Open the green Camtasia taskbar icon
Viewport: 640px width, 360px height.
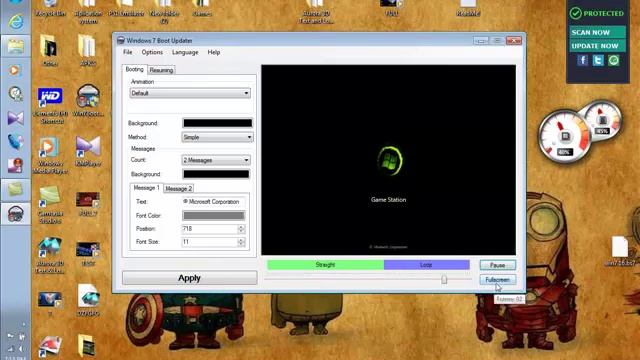[16, 189]
